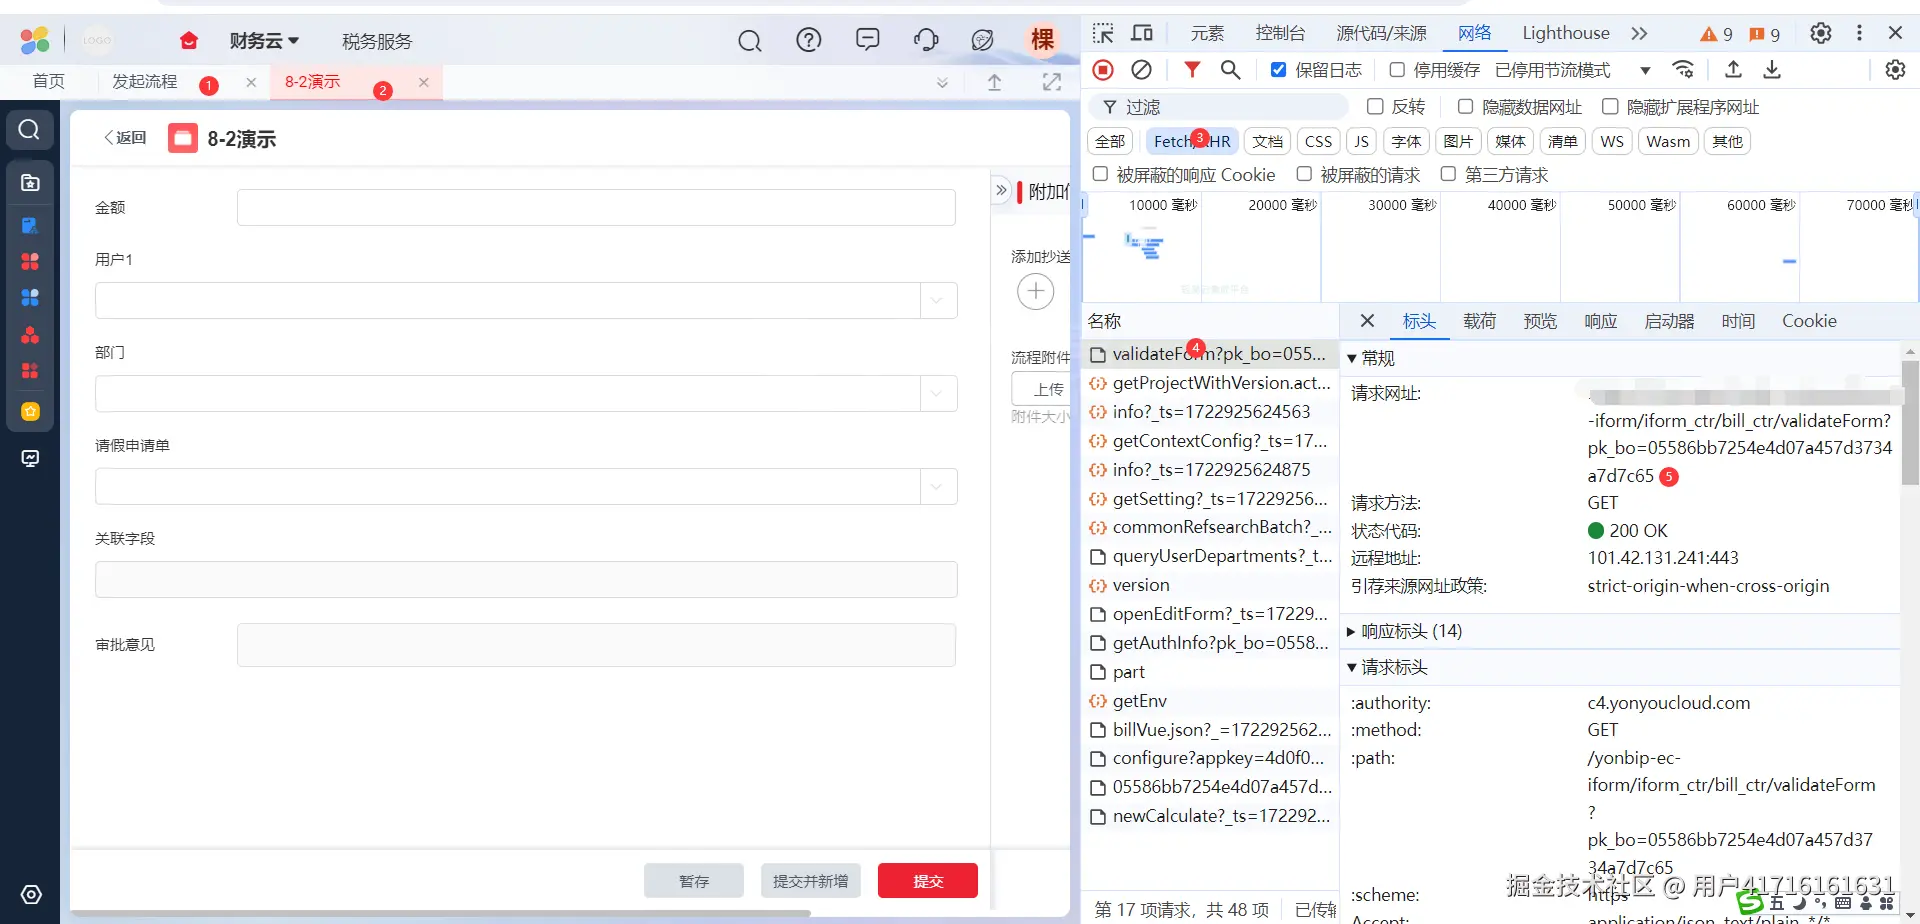1920x924 pixels.
Task: Click the red filter funnel icon
Action: pyautogui.click(x=1192, y=70)
